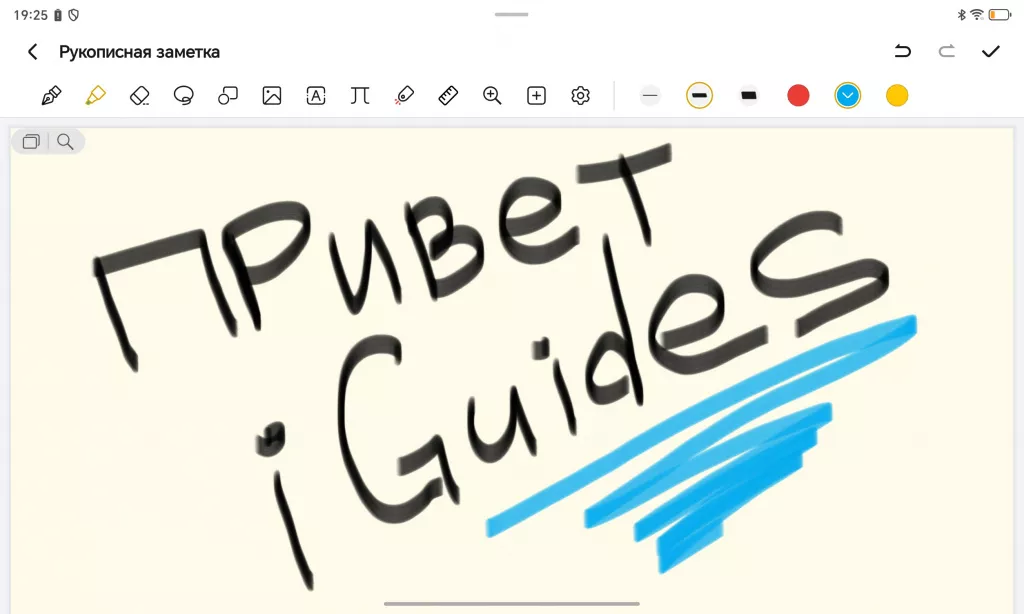
Task: Select the lasso selection tool
Action: [x=184, y=95]
